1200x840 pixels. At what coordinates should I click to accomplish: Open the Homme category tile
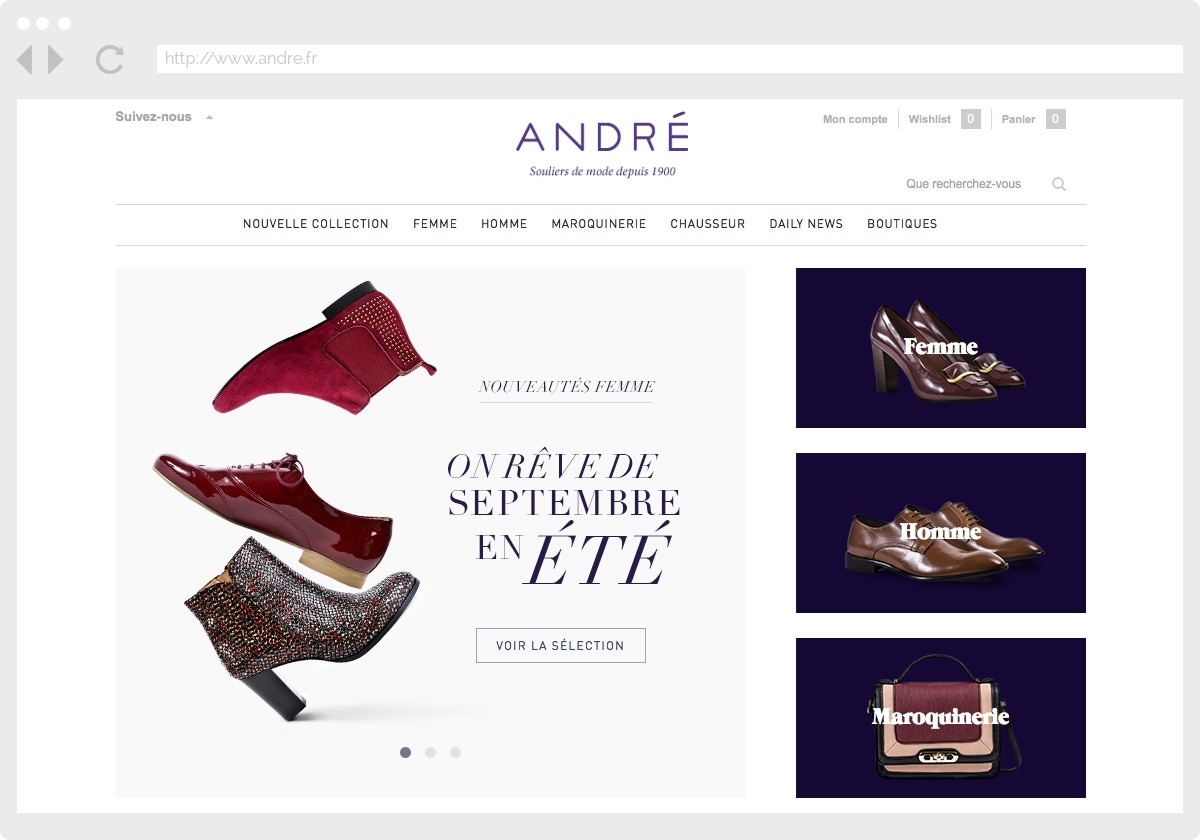pos(941,533)
